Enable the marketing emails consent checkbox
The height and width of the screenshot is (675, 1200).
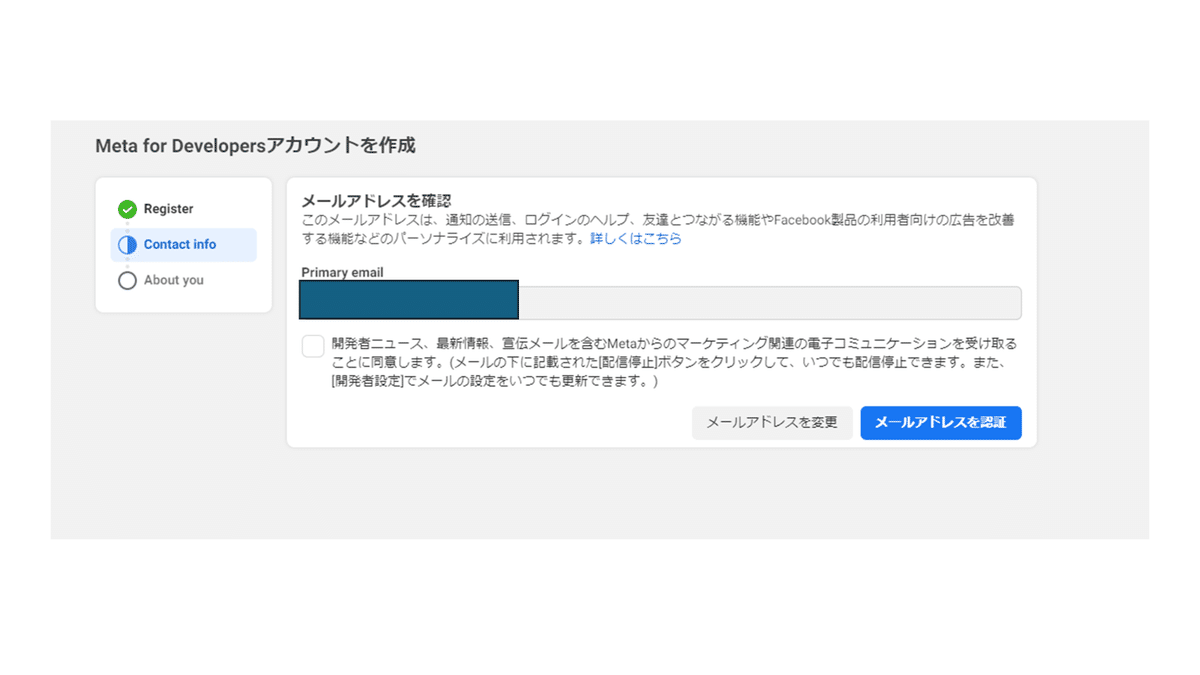coord(313,346)
